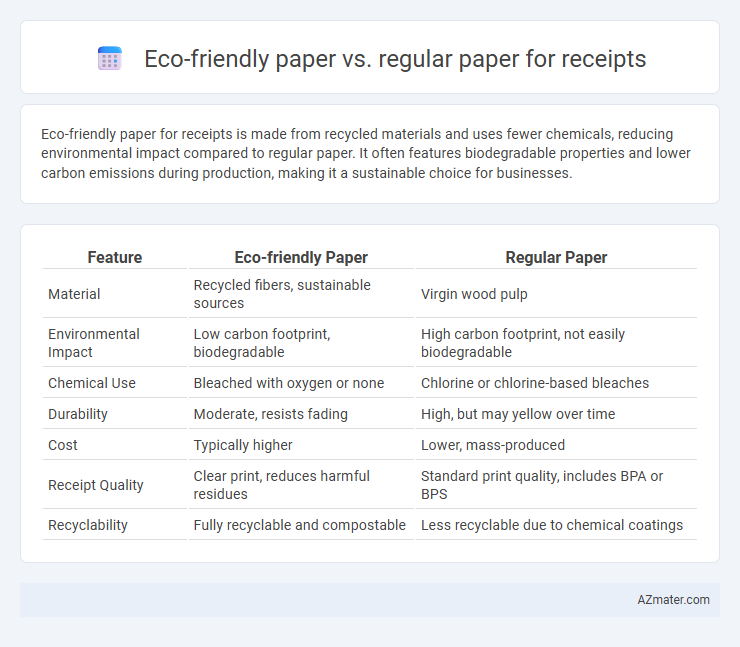Click 'Clear print, reduces harmful residues' cell

tap(301, 485)
